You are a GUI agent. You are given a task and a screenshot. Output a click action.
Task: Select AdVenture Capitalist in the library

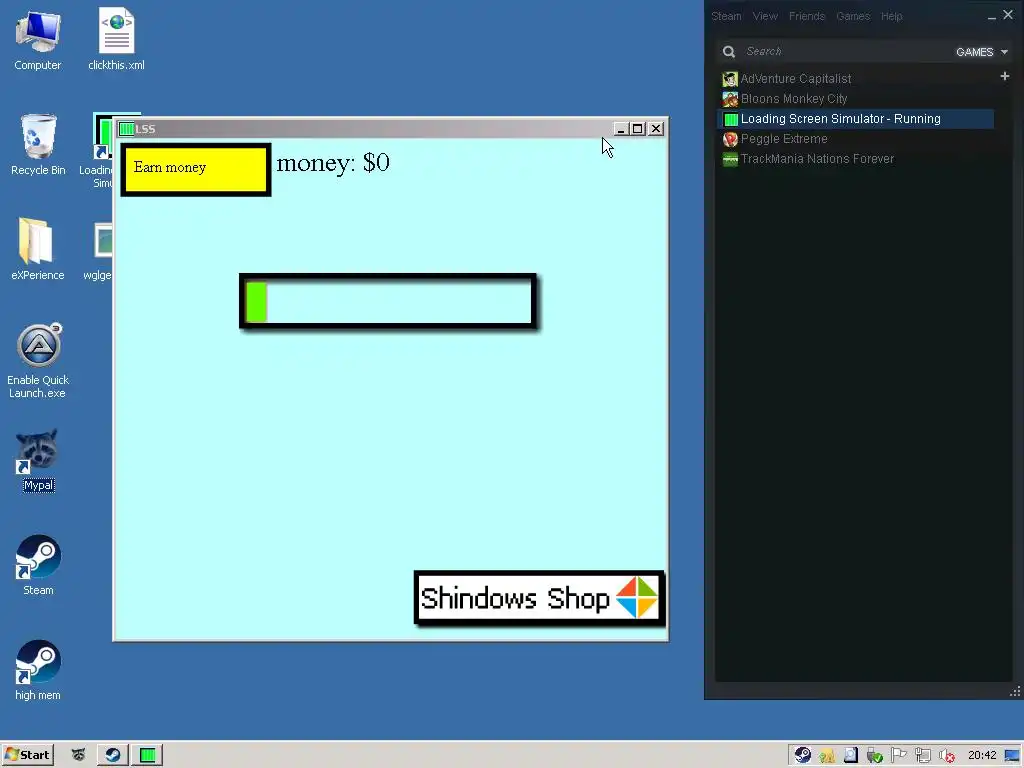tap(856, 79)
